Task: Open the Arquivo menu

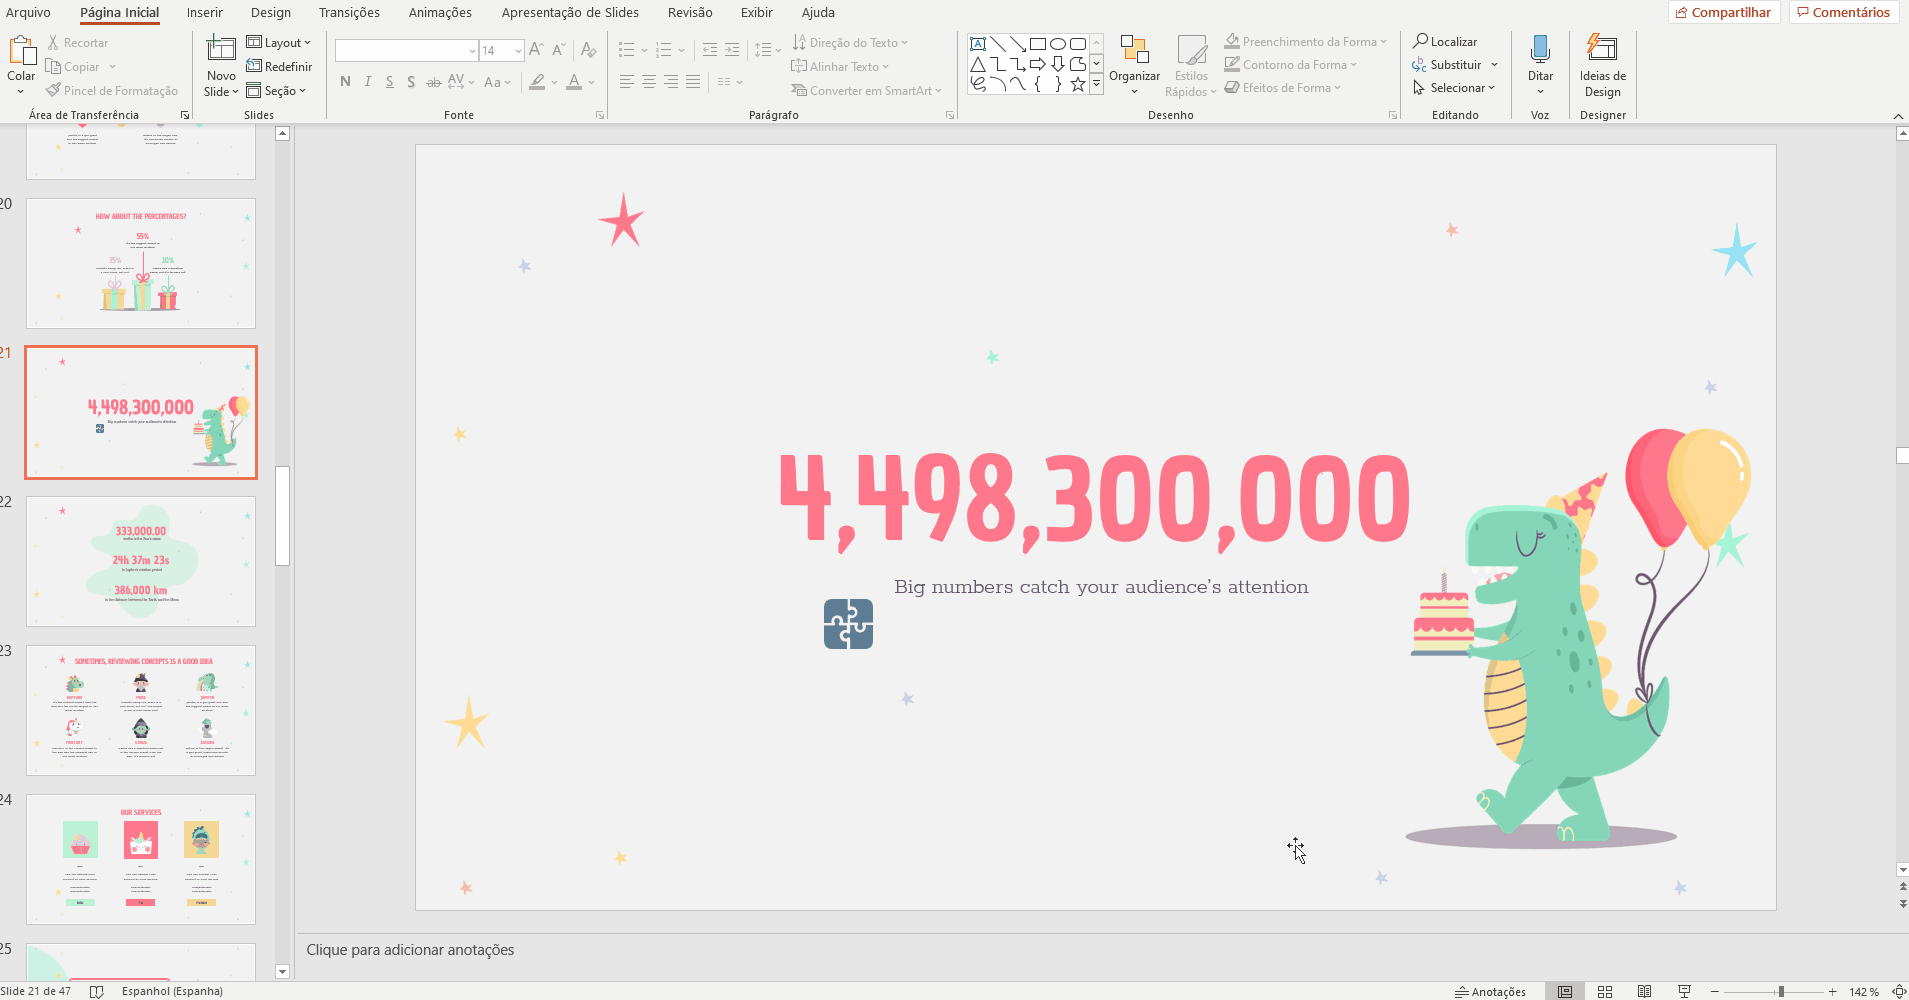Action: (x=28, y=12)
